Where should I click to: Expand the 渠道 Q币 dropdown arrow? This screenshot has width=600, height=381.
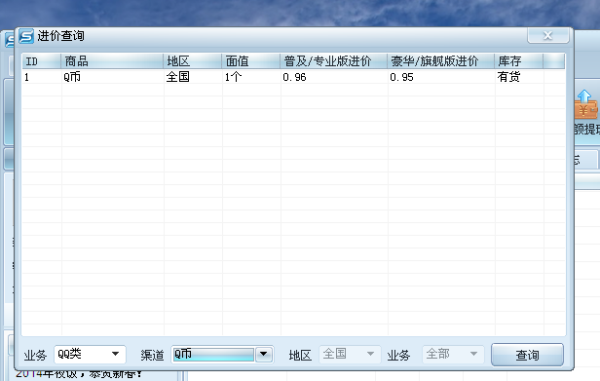264,354
